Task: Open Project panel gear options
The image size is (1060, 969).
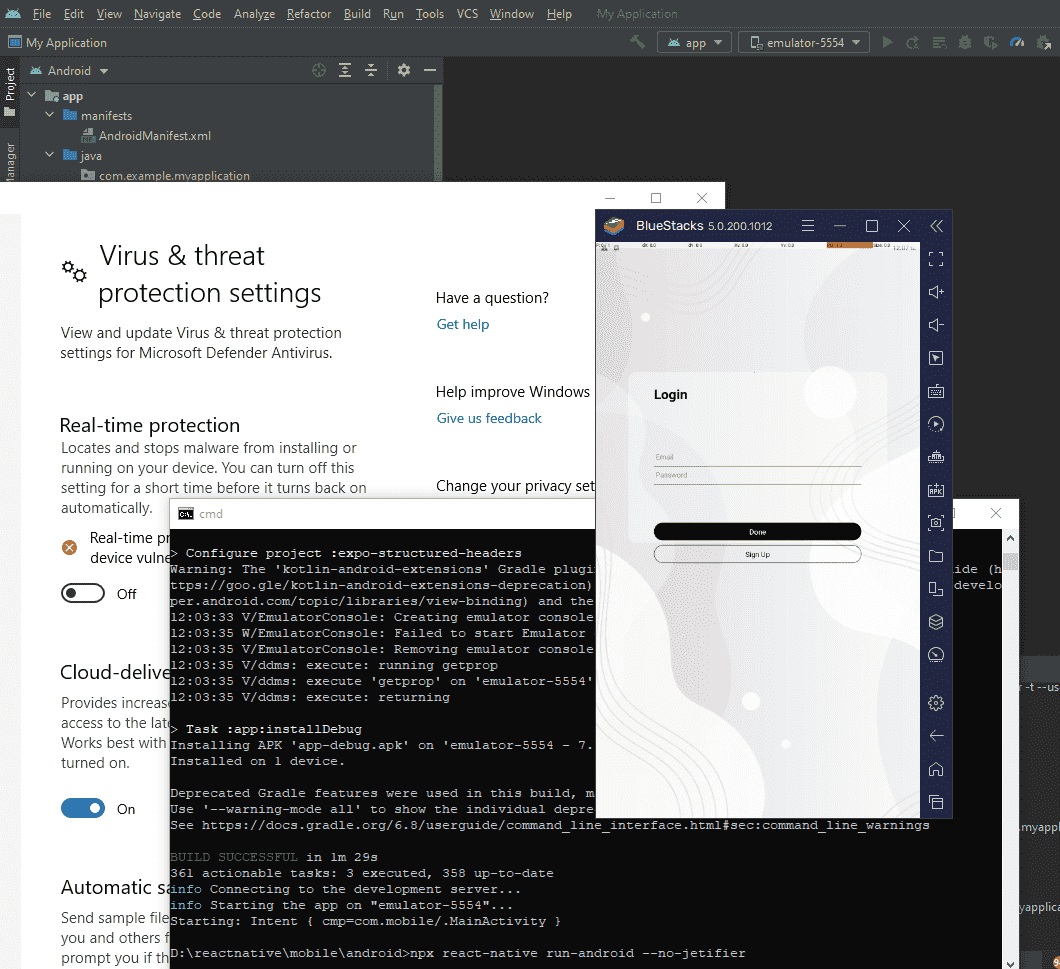Action: click(404, 70)
